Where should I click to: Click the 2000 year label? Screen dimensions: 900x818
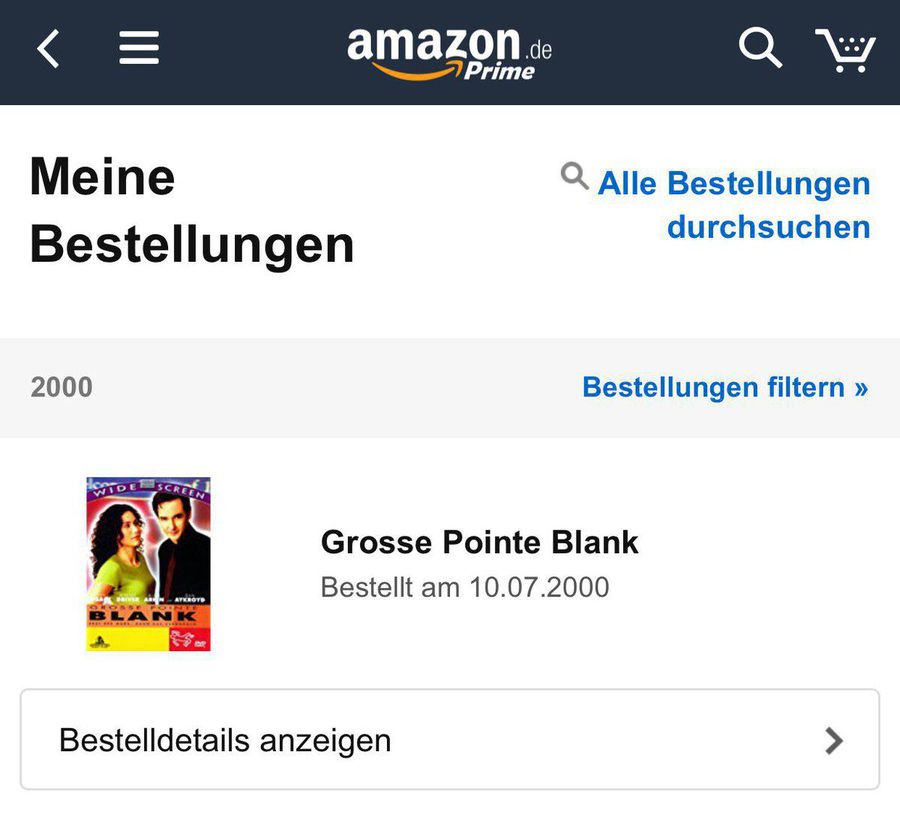(x=61, y=387)
